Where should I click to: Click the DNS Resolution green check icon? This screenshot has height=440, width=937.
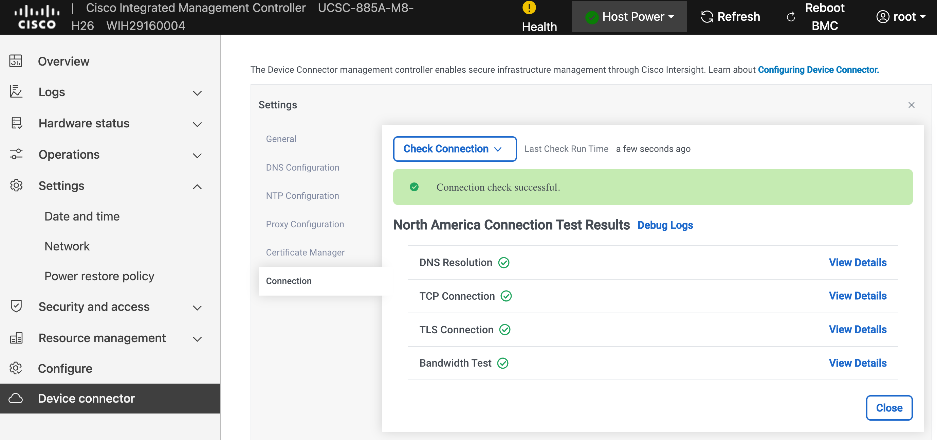tap(504, 262)
